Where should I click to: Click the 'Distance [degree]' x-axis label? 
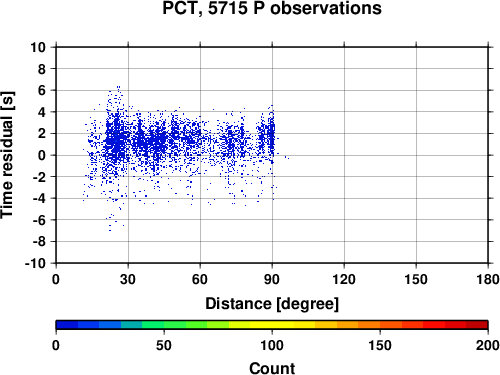pyautogui.click(x=272, y=304)
